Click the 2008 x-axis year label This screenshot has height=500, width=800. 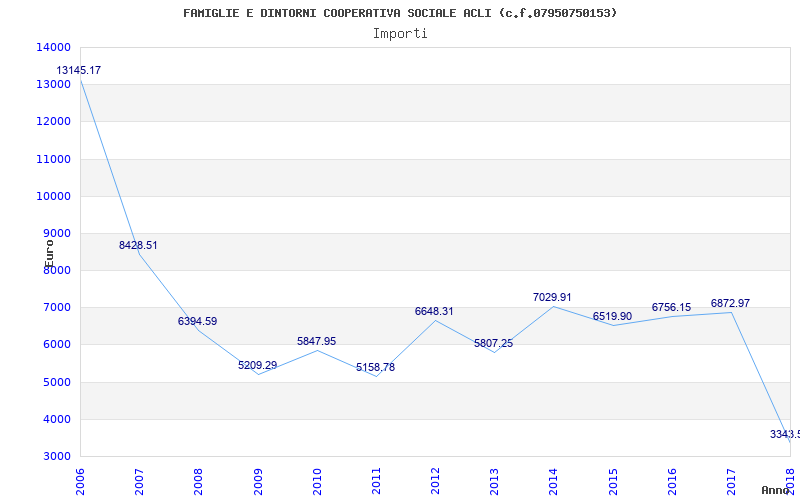pyautogui.click(x=198, y=481)
